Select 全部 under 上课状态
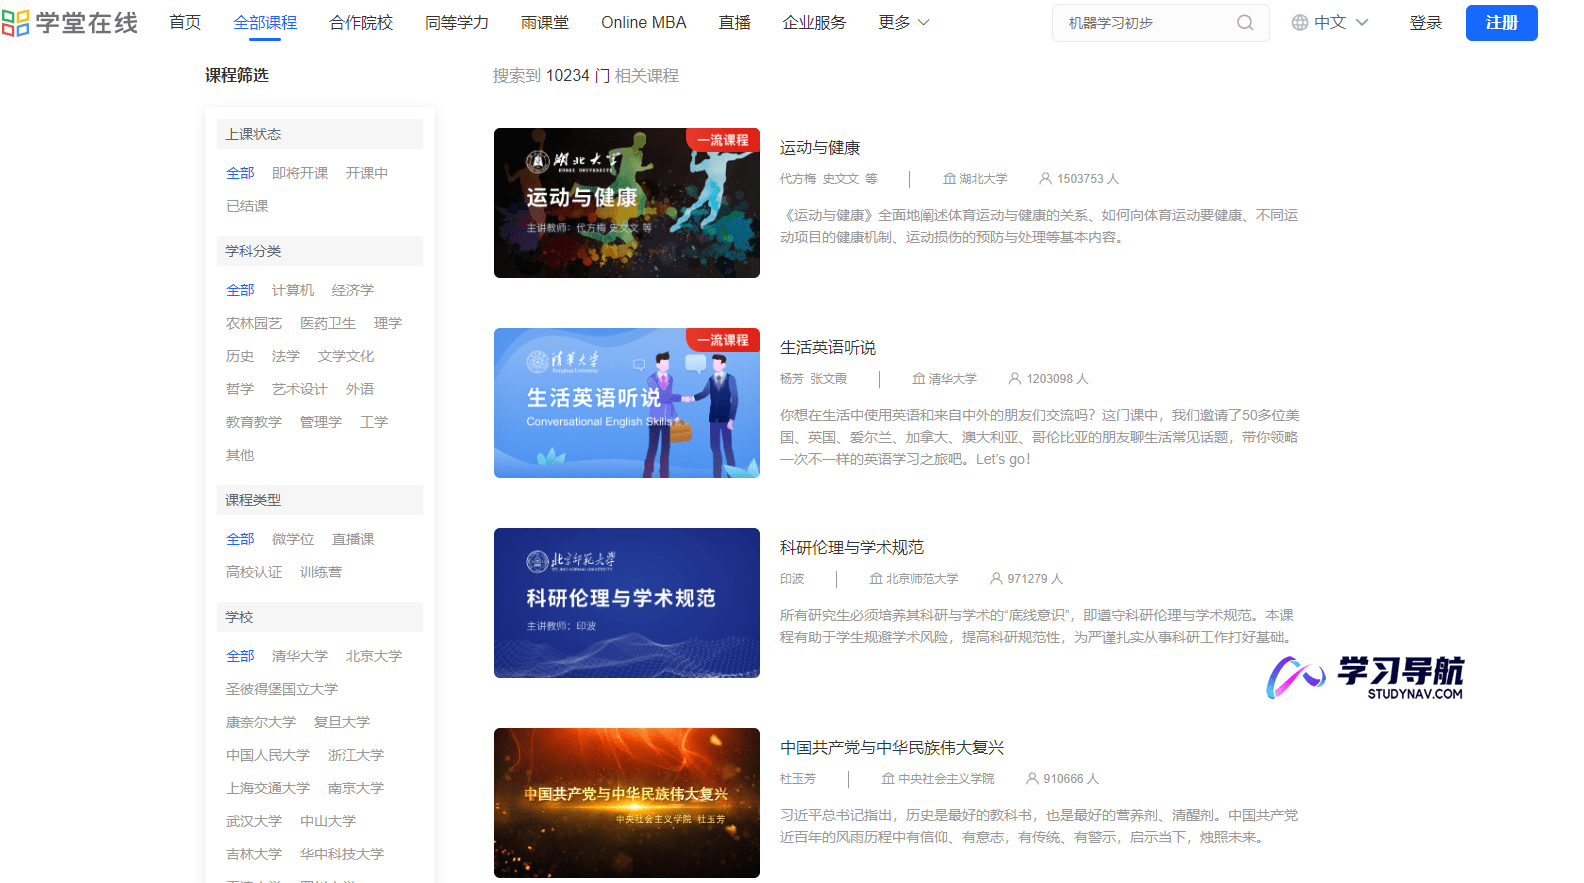The height and width of the screenshot is (883, 1584). point(240,173)
